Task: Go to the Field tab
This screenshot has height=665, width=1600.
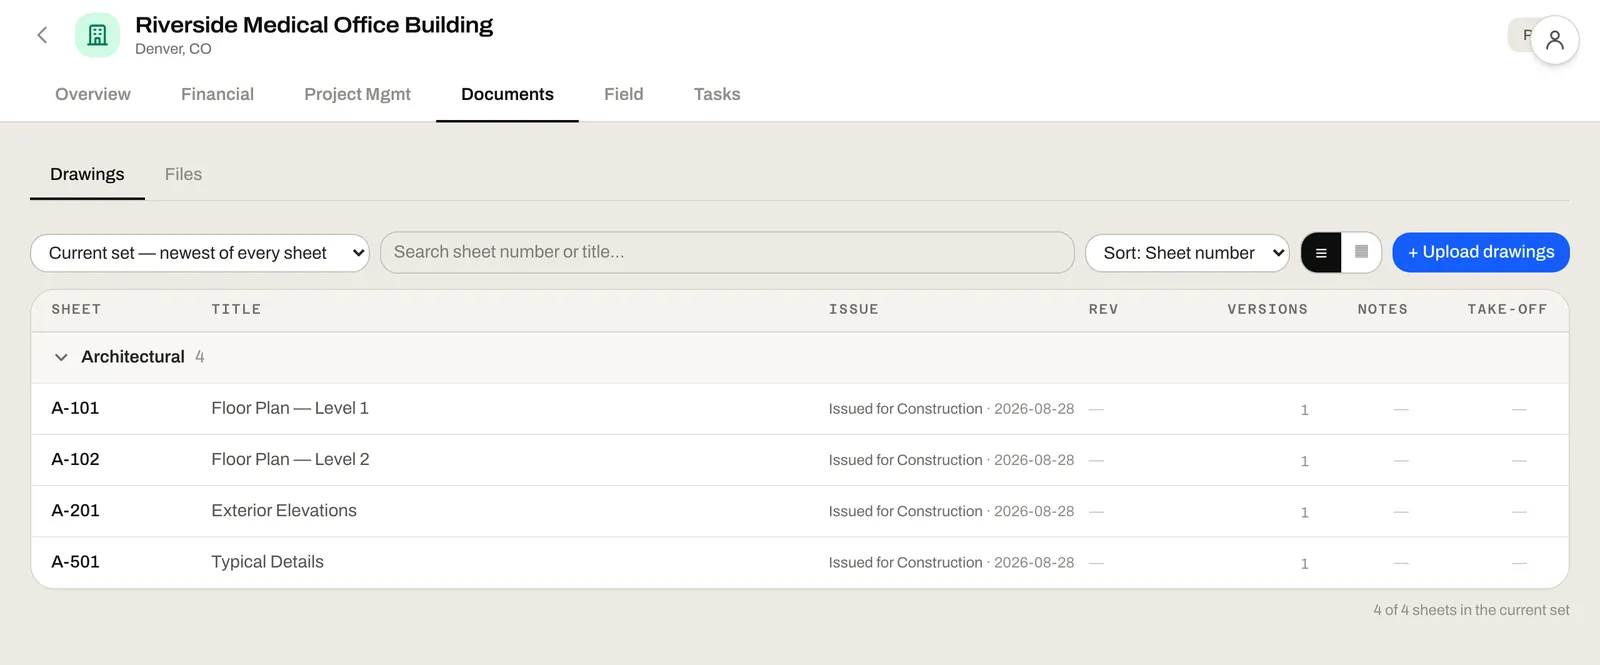Action: click(x=623, y=94)
